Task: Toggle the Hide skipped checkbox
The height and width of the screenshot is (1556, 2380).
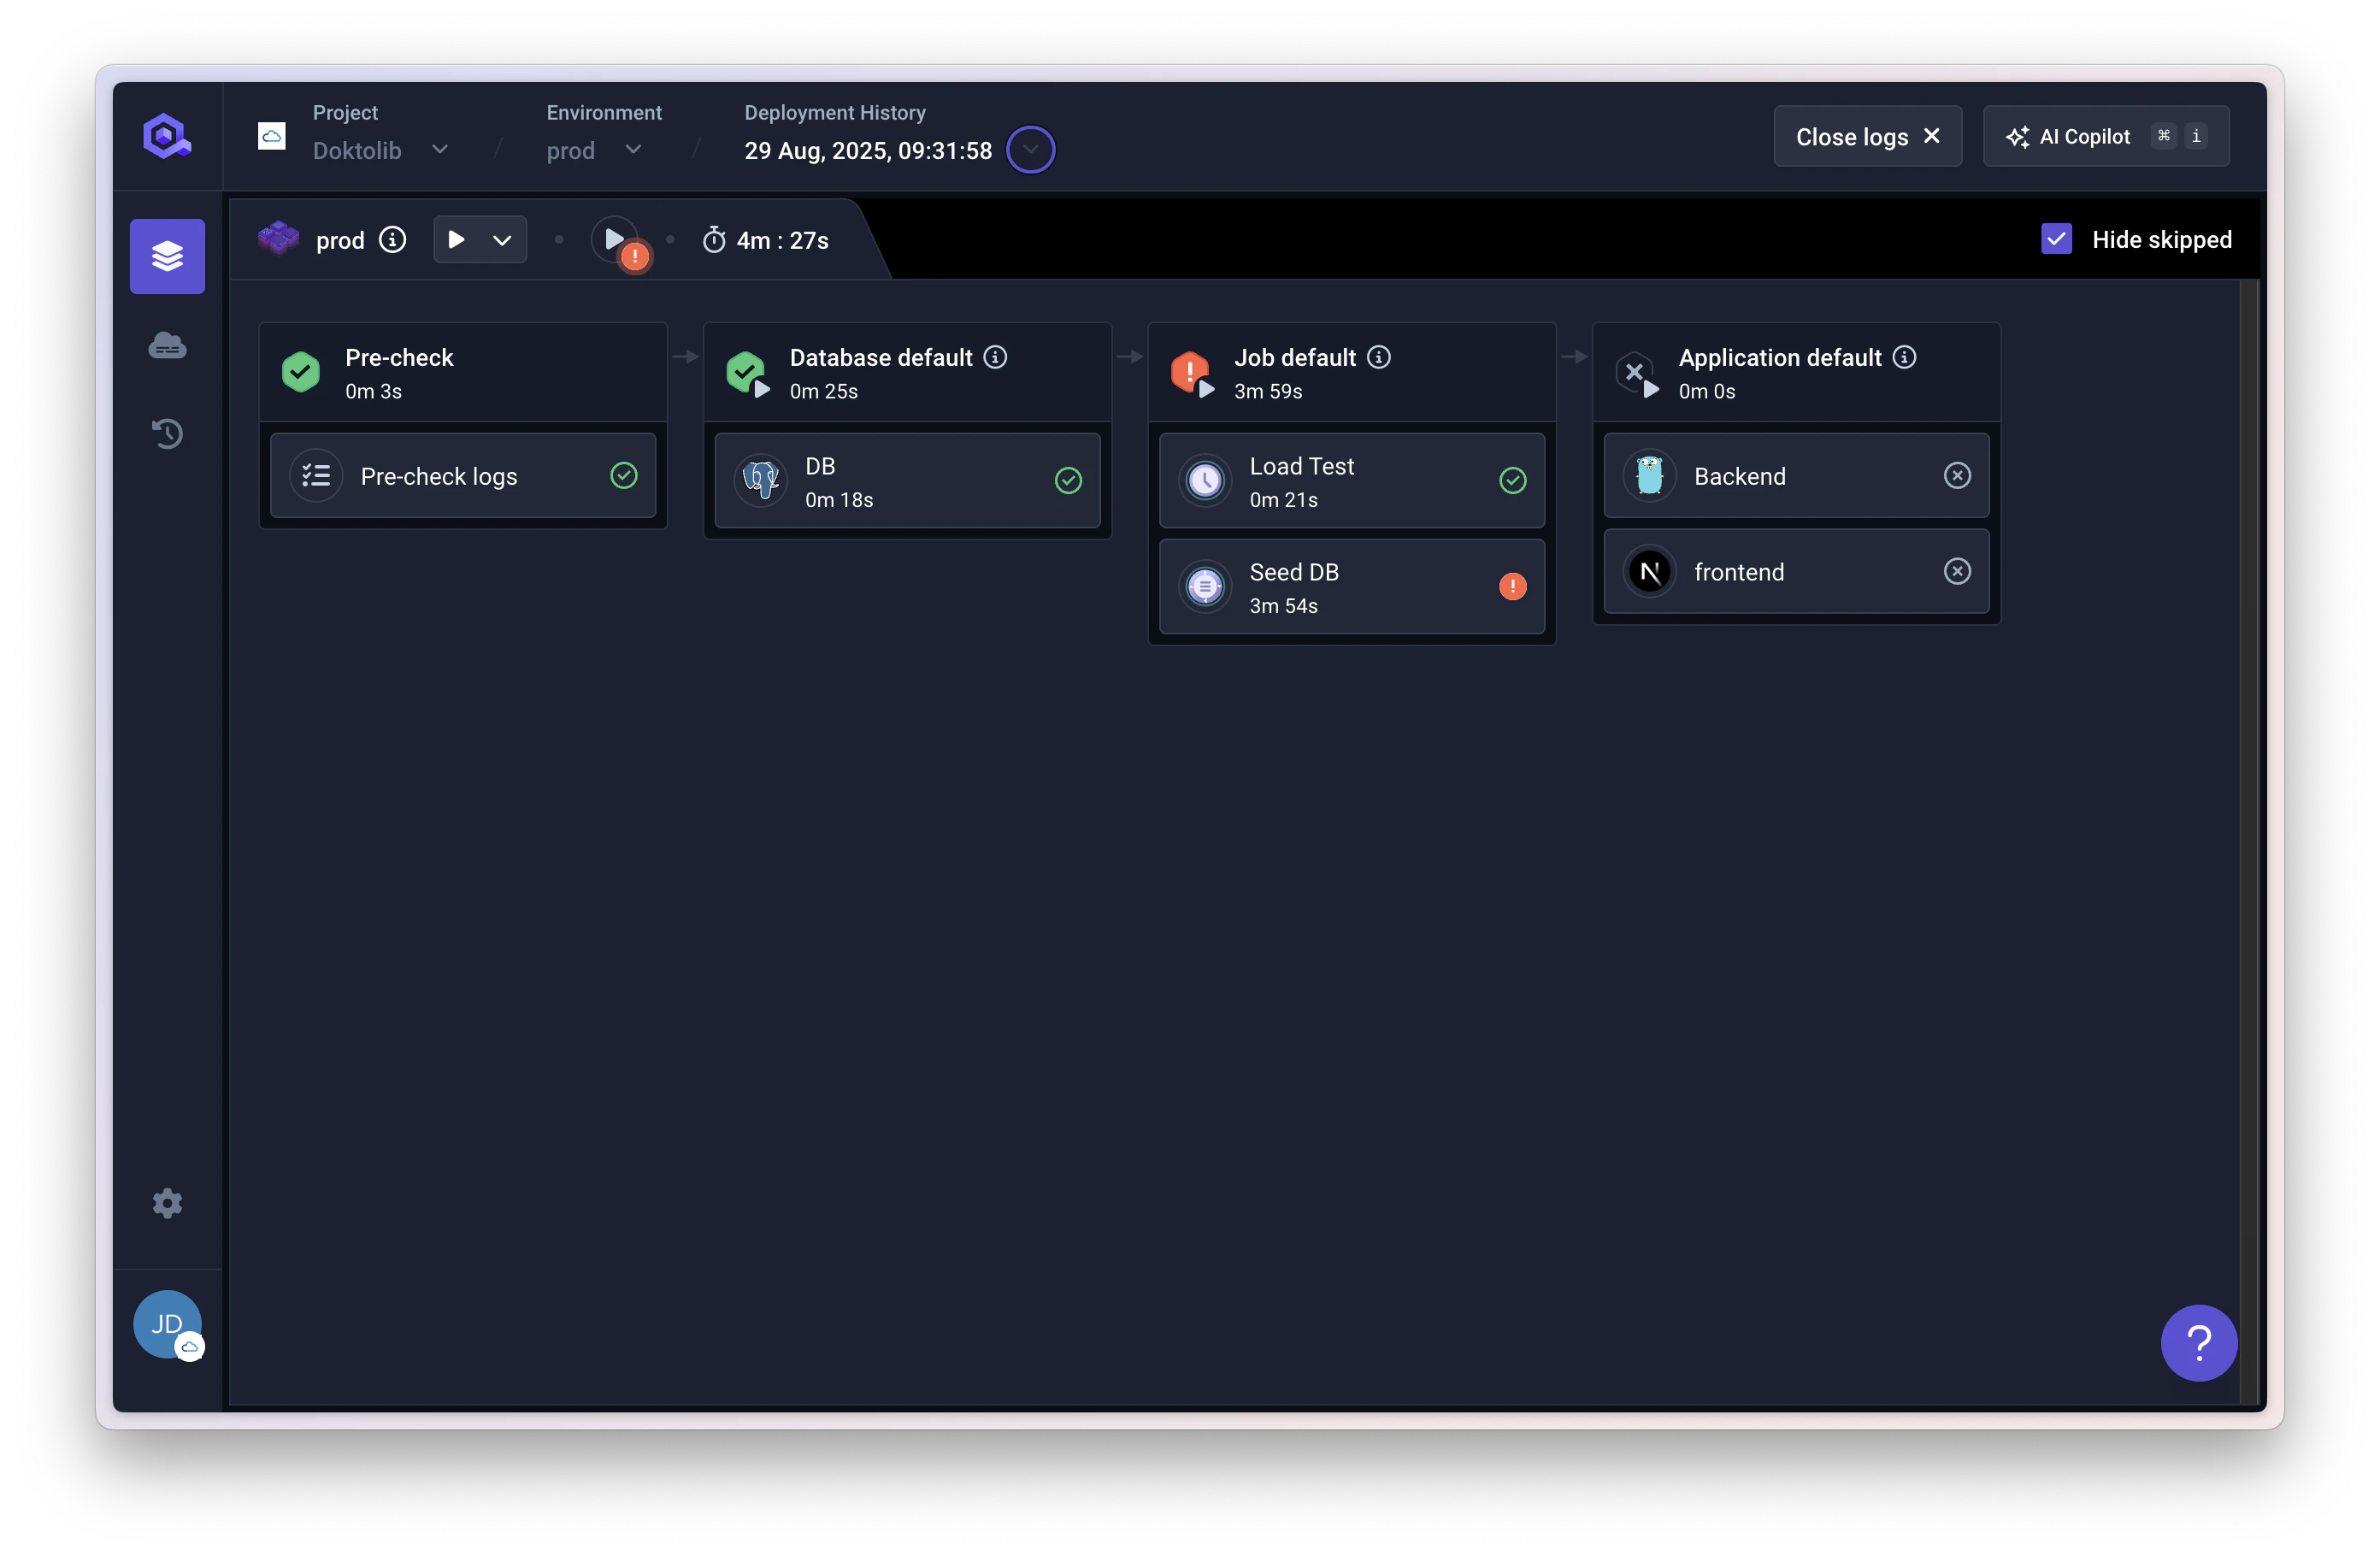Action: click(x=2056, y=240)
